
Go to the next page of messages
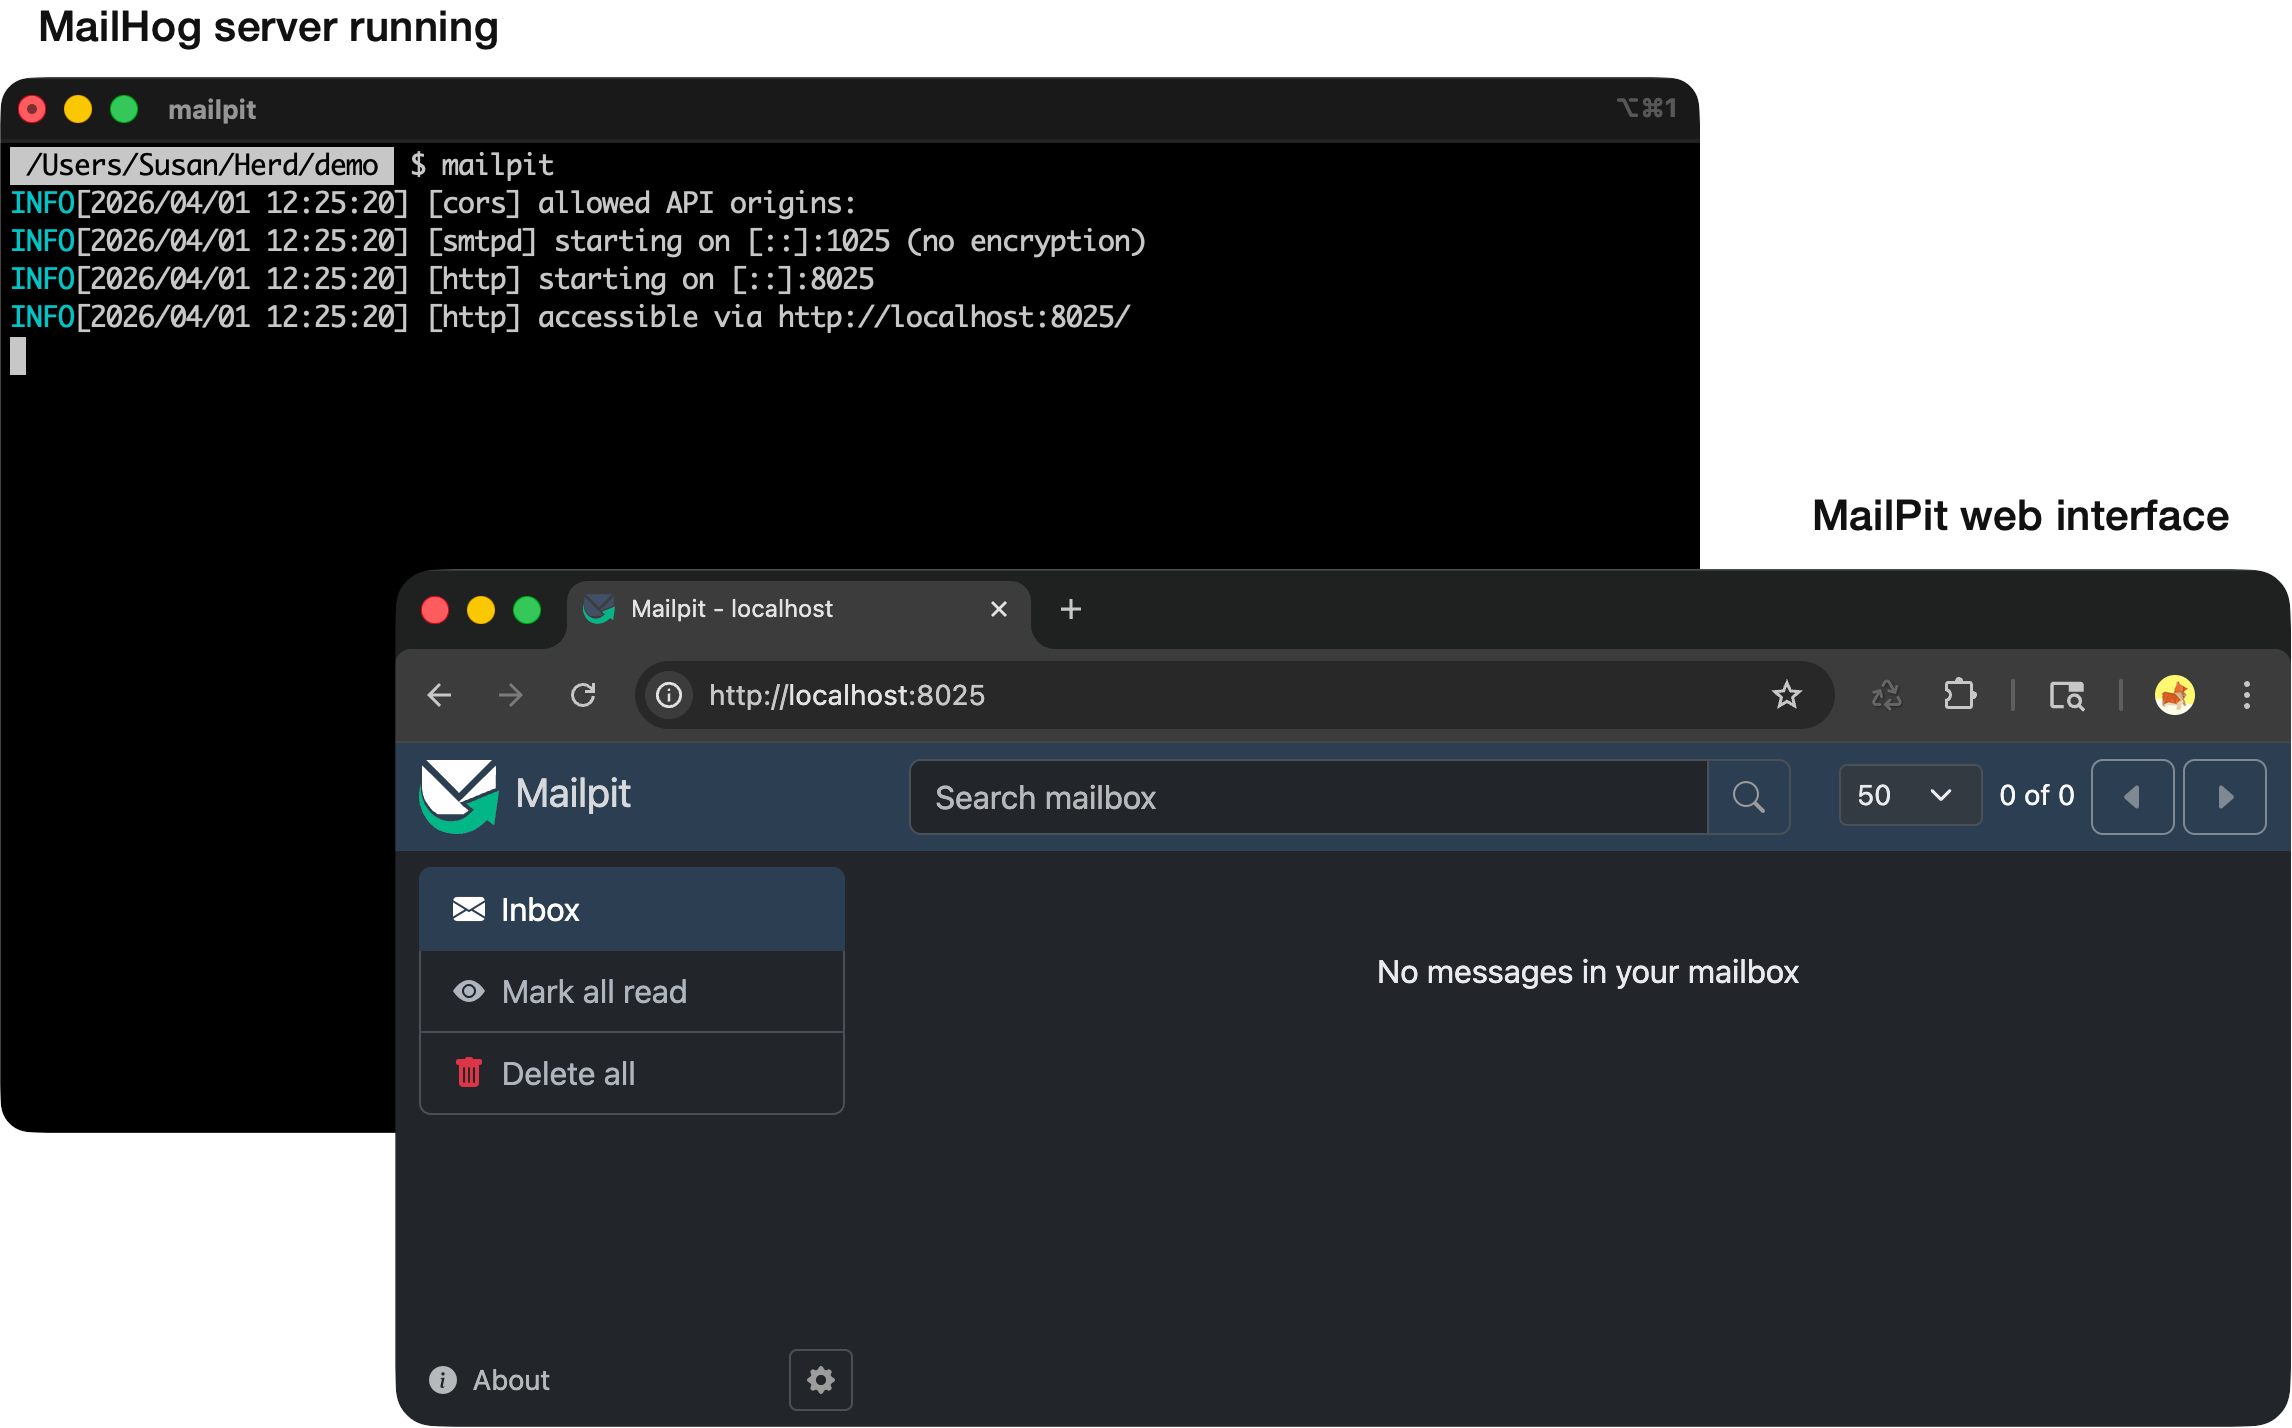pyautogui.click(x=2224, y=796)
